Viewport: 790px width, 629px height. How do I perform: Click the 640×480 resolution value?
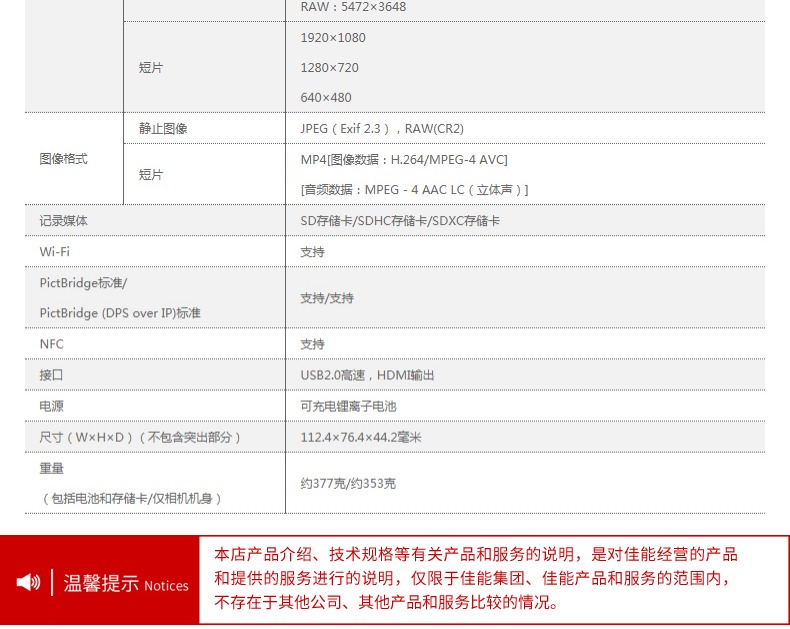326,98
